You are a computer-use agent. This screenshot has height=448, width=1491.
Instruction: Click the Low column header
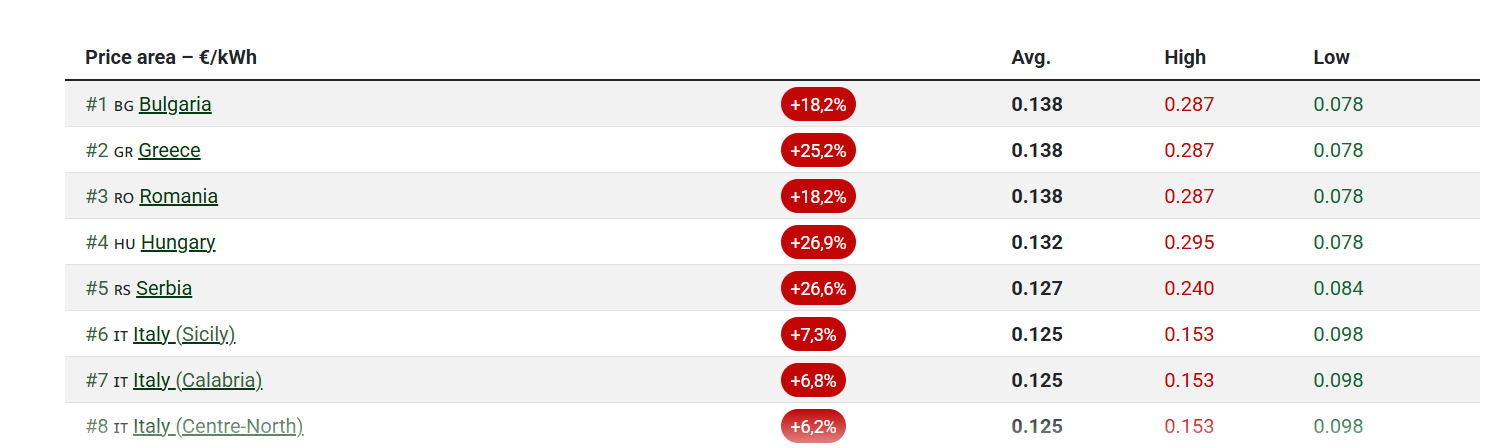point(1331,57)
